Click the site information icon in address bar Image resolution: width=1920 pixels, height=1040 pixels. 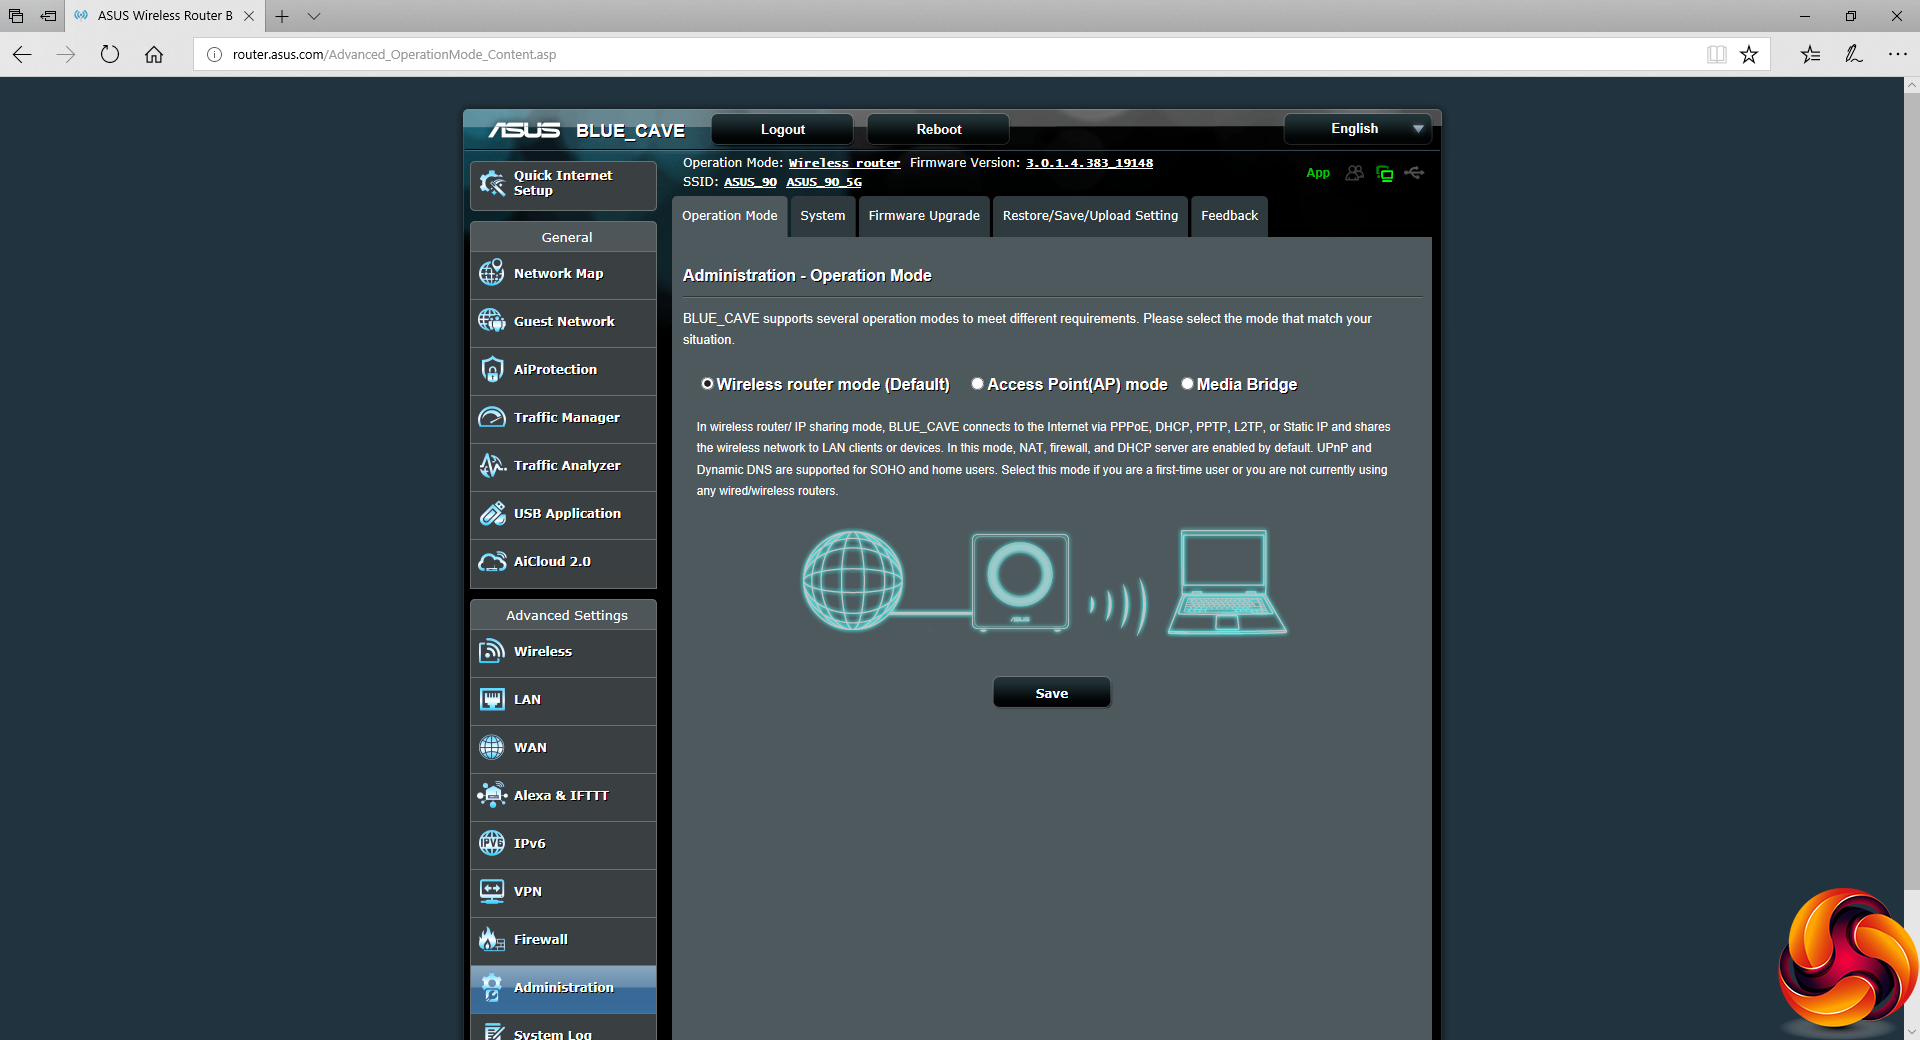click(x=213, y=54)
